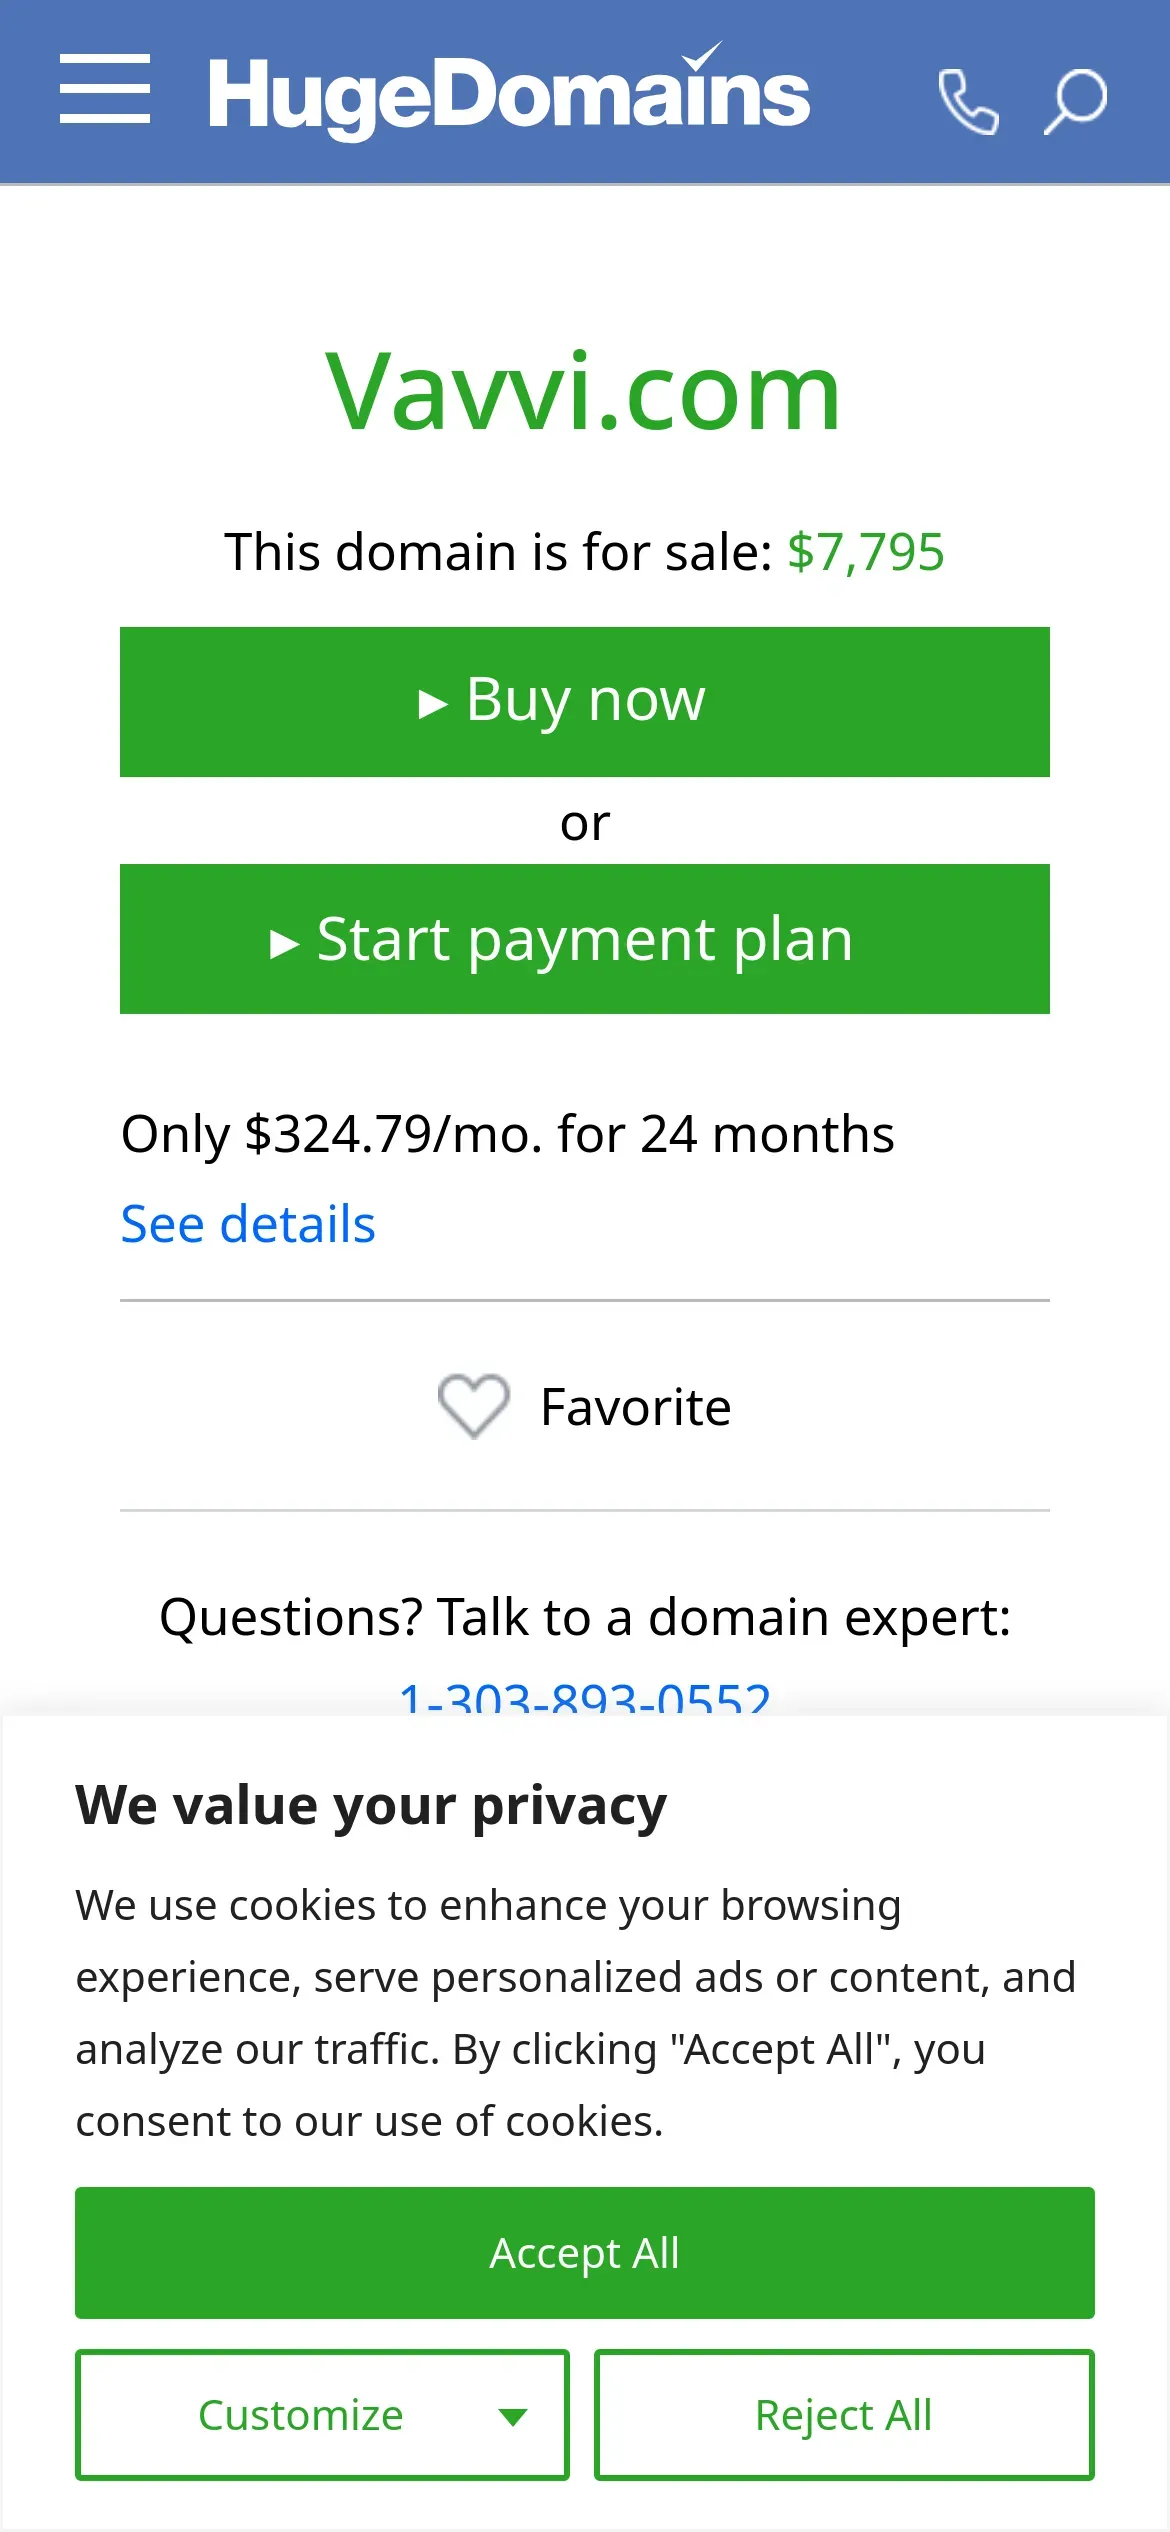
Task: Click the $7,795 price text
Action: 865,552
